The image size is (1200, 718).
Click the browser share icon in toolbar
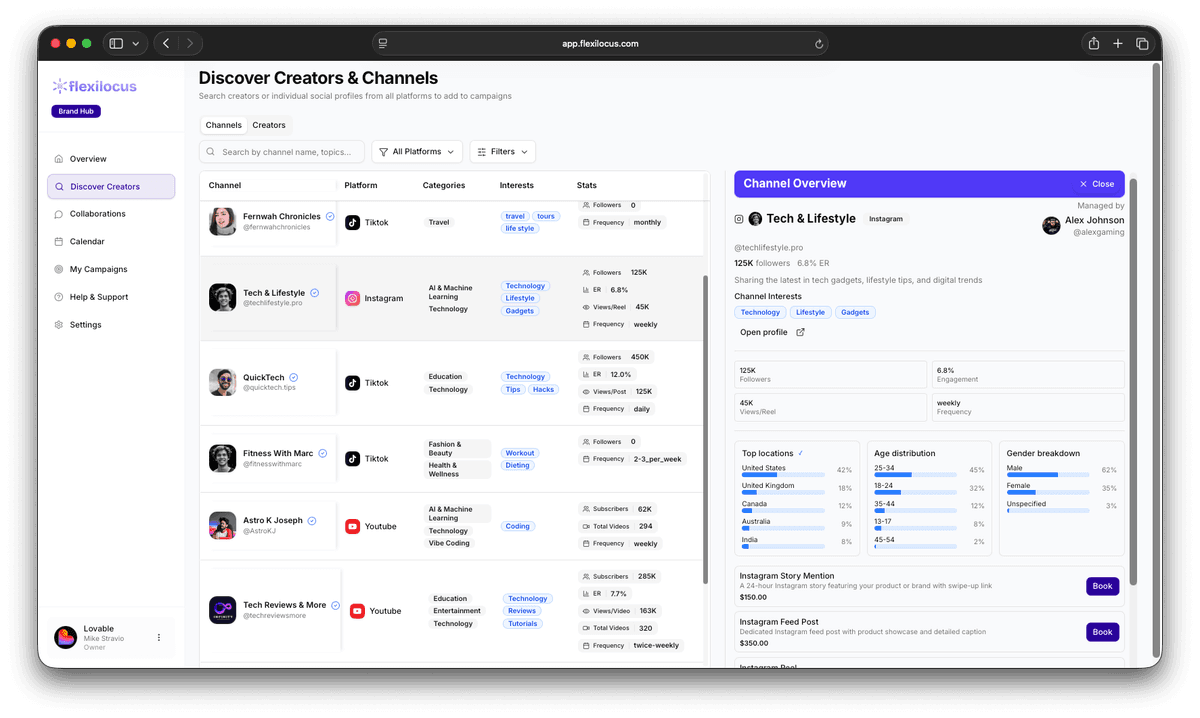point(1093,43)
